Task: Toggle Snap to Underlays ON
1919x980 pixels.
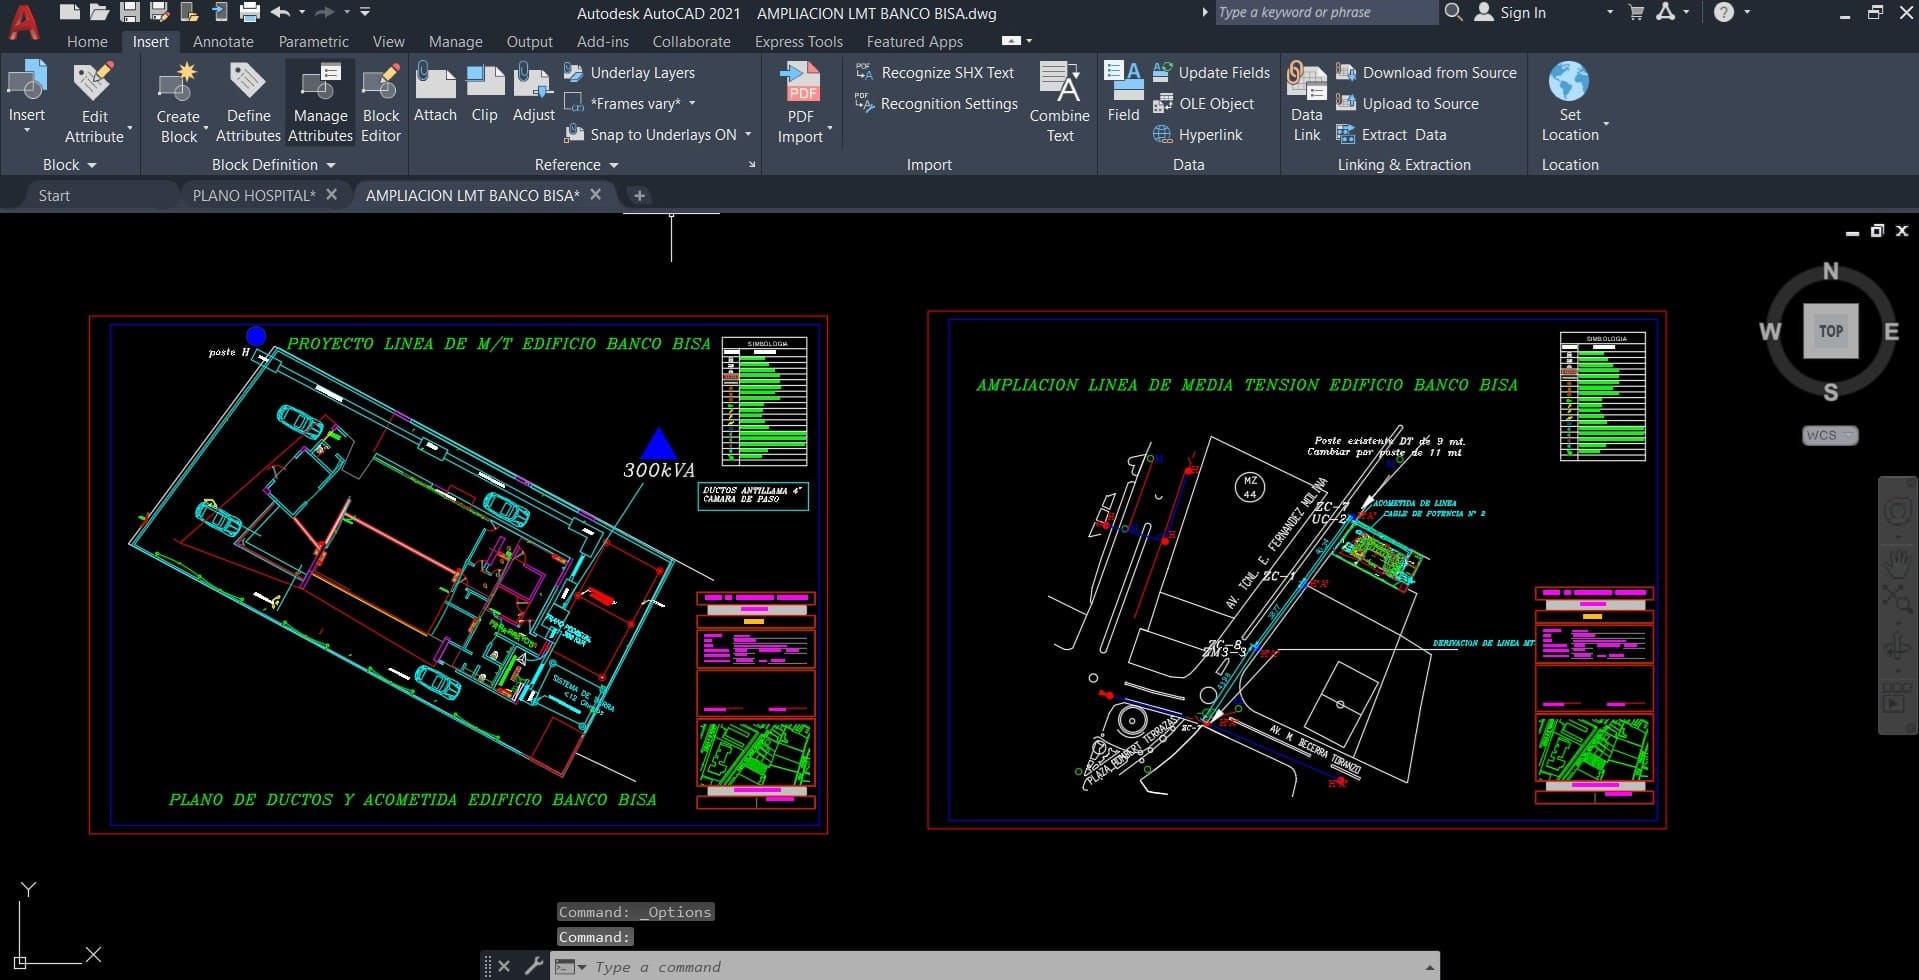Action: click(661, 135)
